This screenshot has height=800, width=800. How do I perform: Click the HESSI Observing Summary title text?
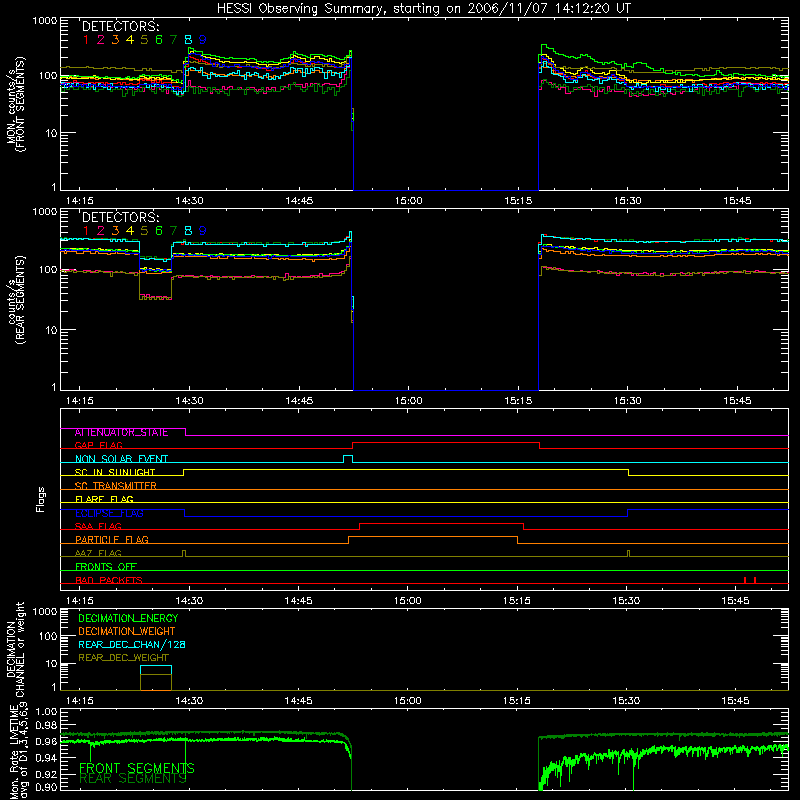pyautogui.click(x=423, y=9)
